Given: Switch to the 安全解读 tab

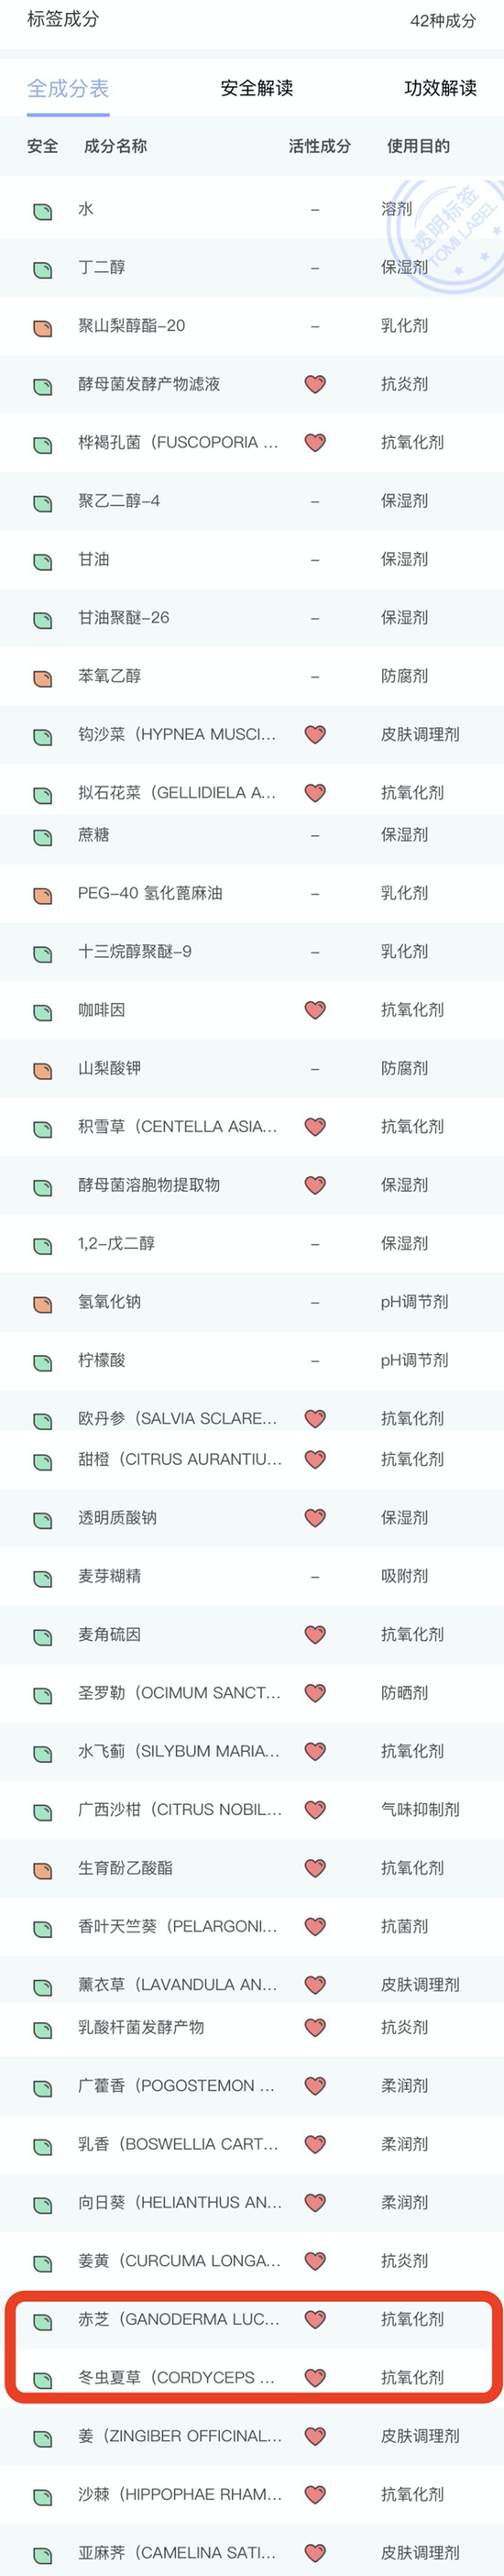Looking at the screenshot, I should coord(257,88).
